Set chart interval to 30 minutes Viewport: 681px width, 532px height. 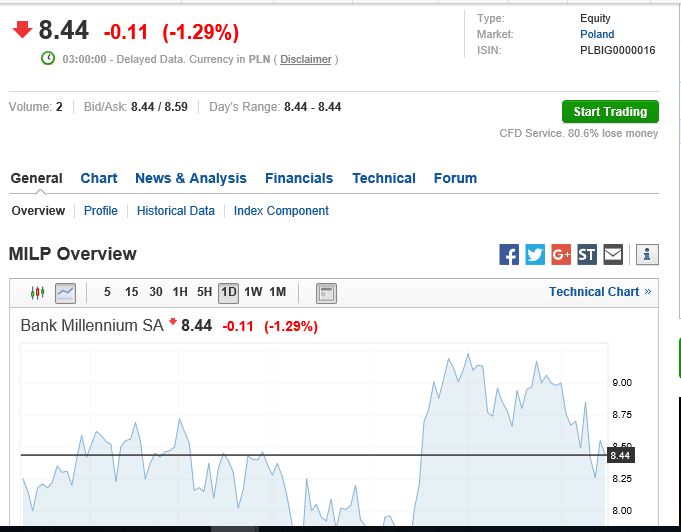coord(156,292)
